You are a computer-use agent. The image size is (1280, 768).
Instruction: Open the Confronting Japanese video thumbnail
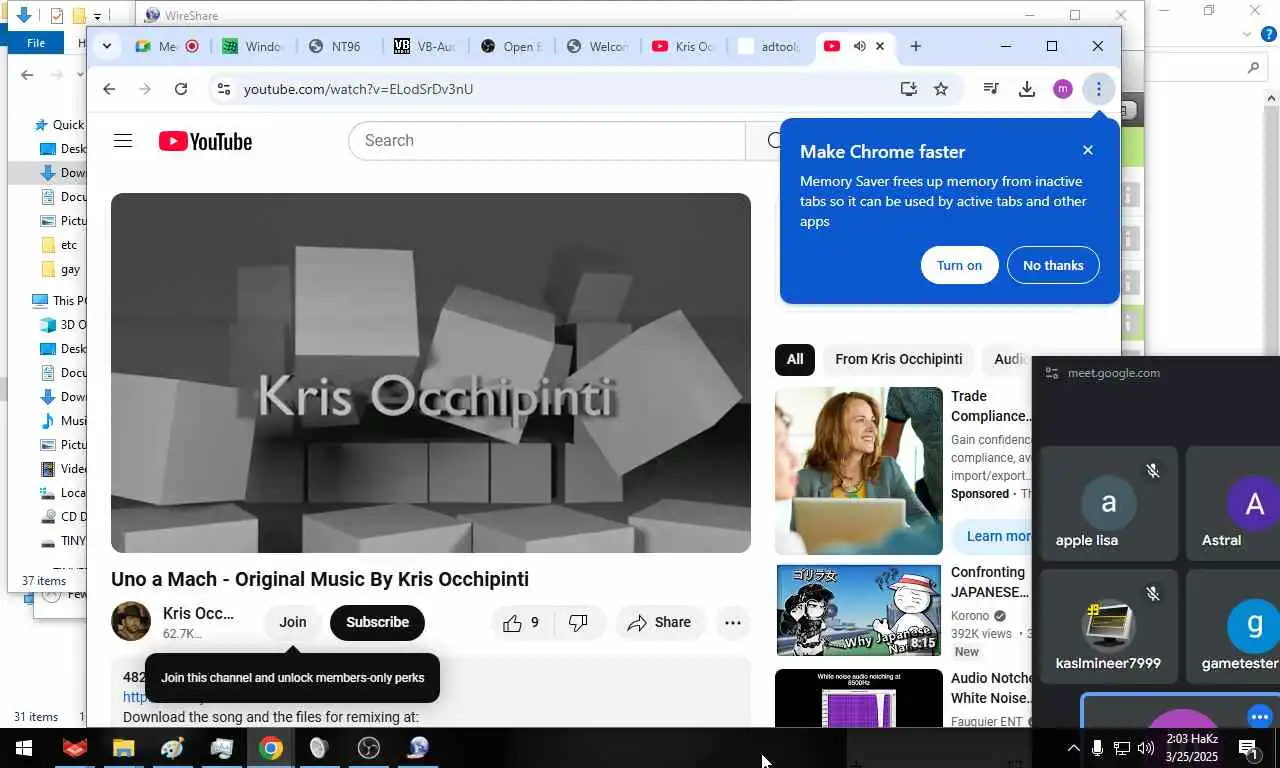(x=859, y=610)
